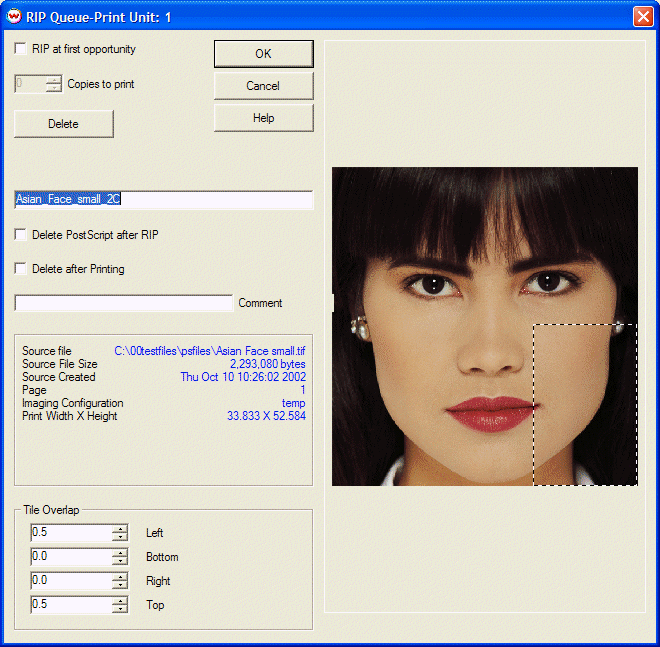Click the Delete button
The width and height of the screenshot is (660, 647).
click(x=63, y=124)
